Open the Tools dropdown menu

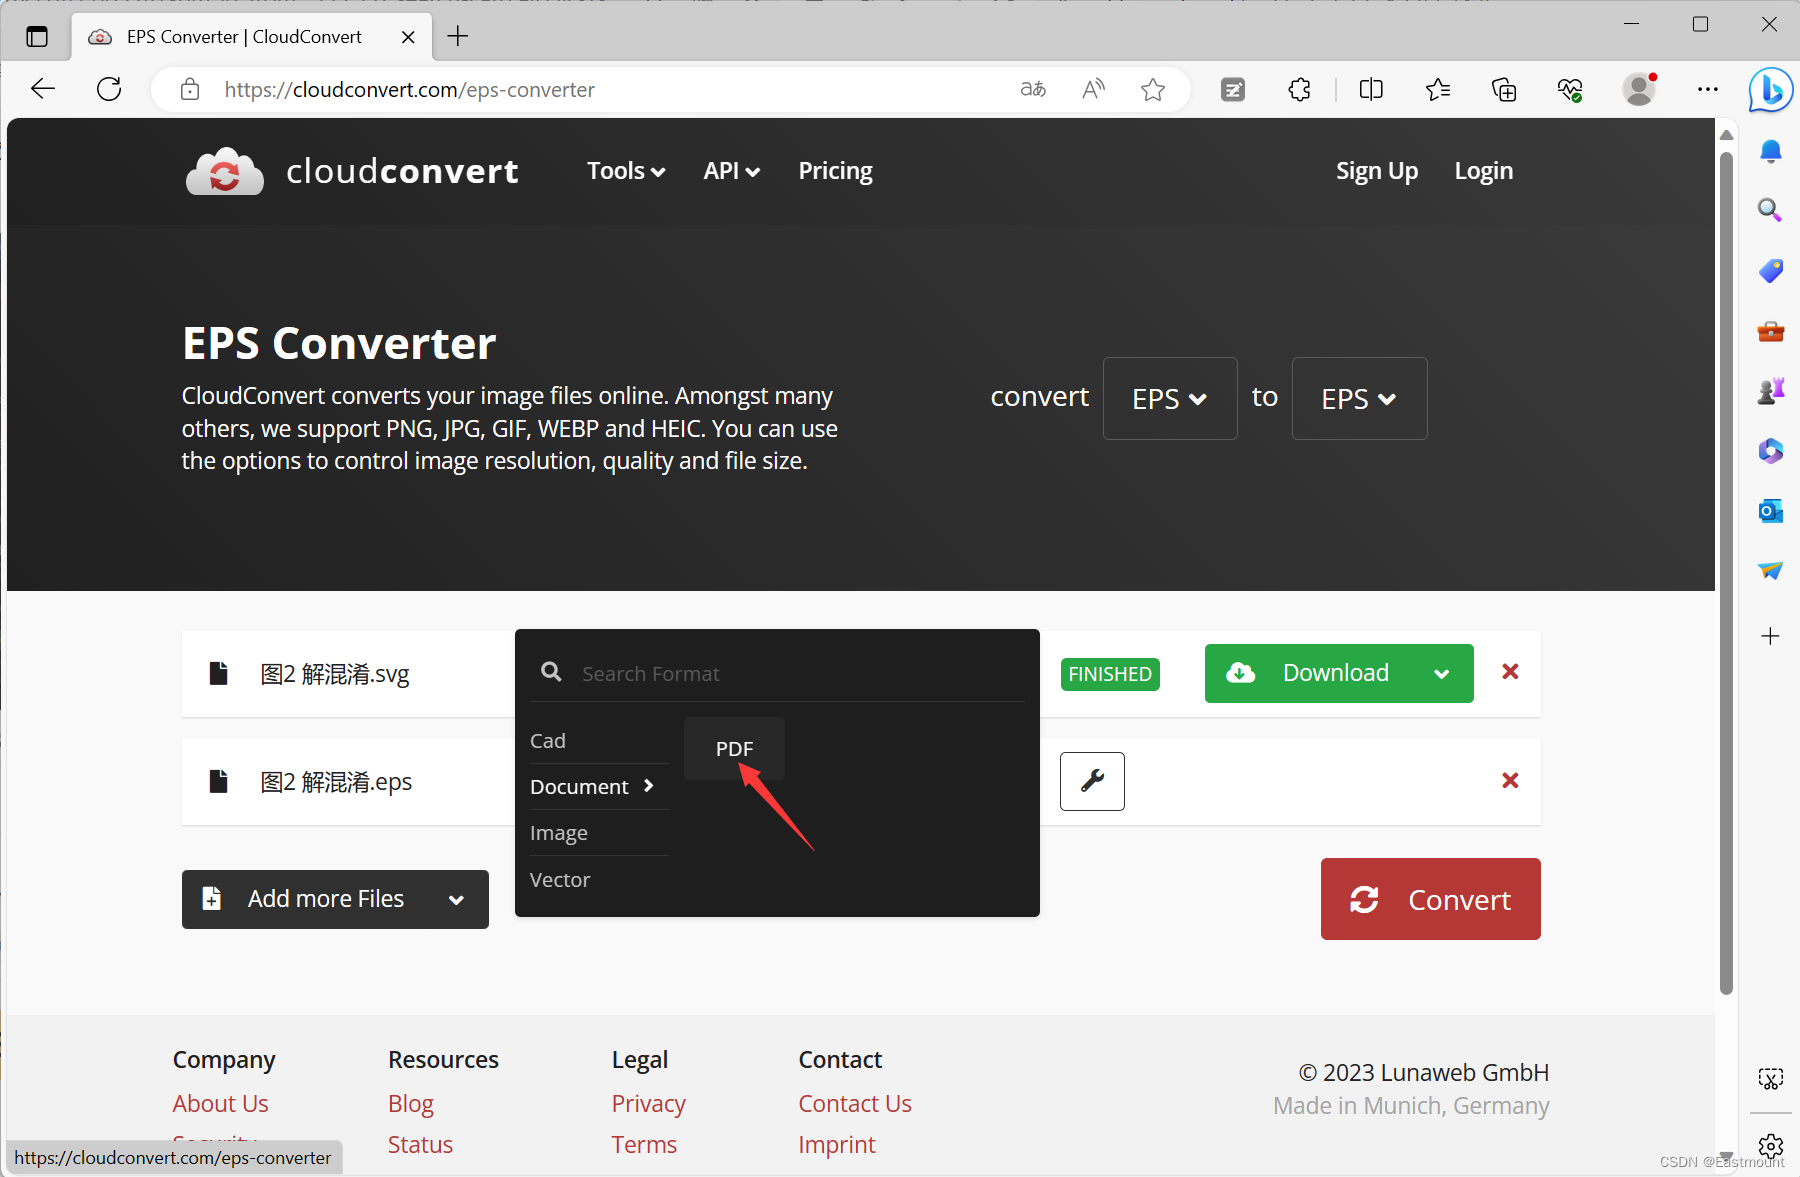(626, 171)
